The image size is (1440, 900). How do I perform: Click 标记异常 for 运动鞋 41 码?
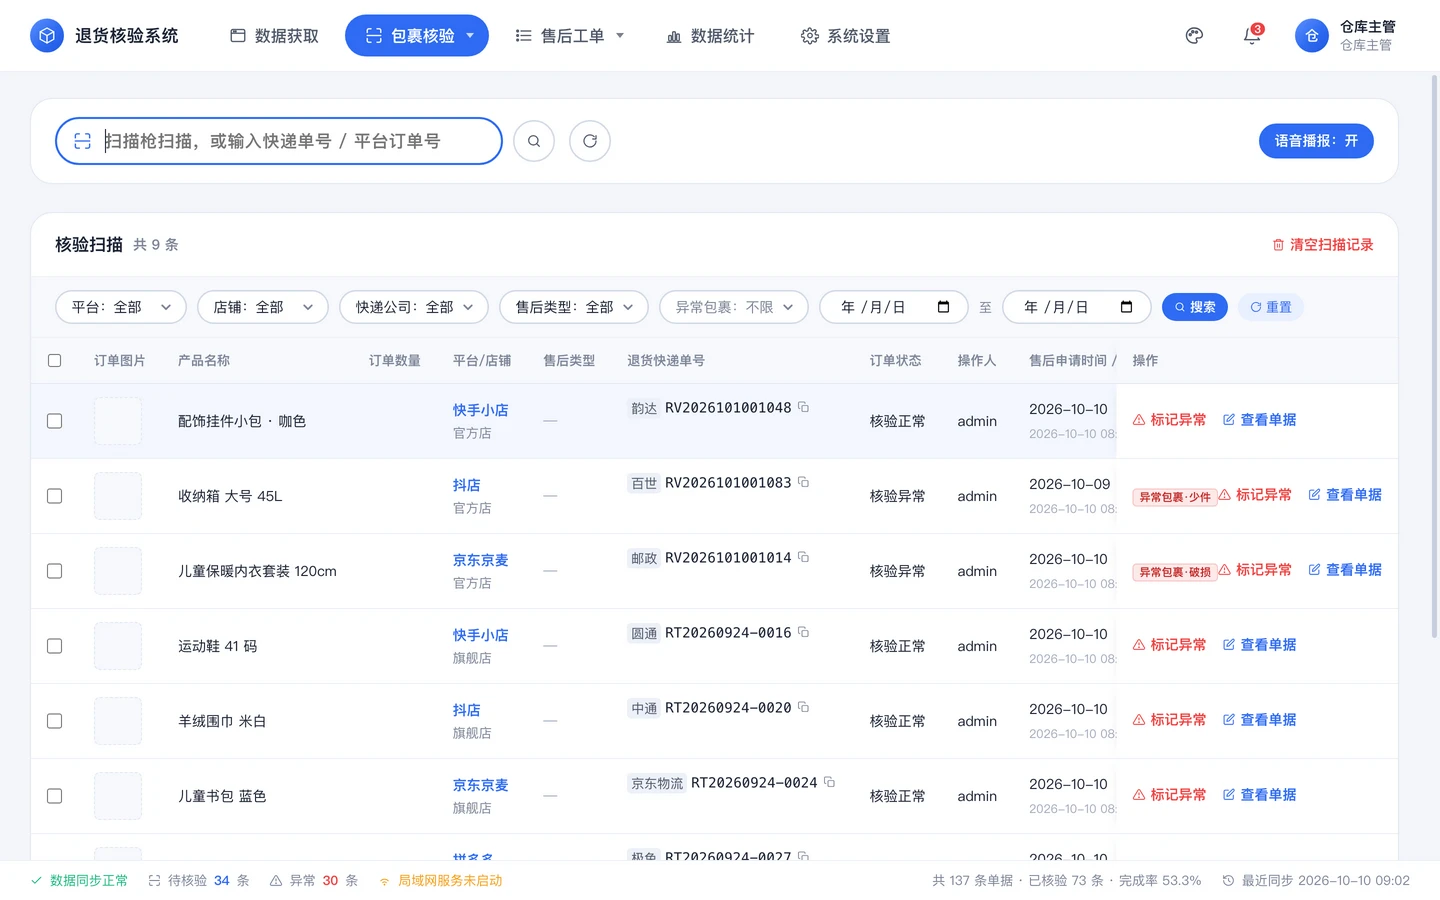(1169, 645)
